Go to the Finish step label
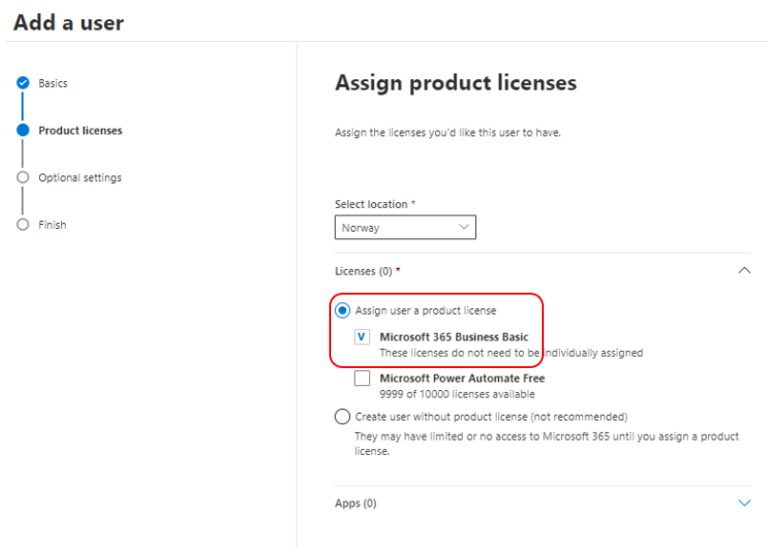 point(52,225)
